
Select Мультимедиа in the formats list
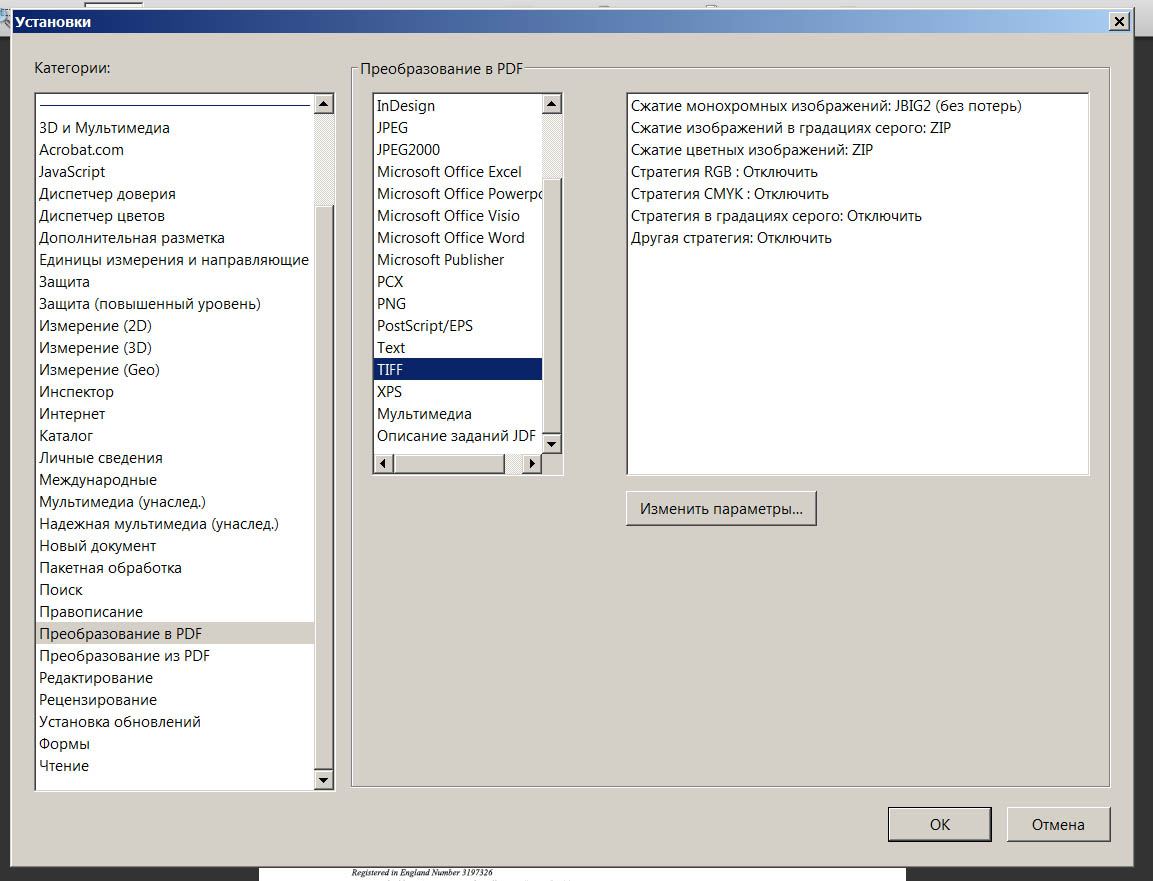pos(458,413)
